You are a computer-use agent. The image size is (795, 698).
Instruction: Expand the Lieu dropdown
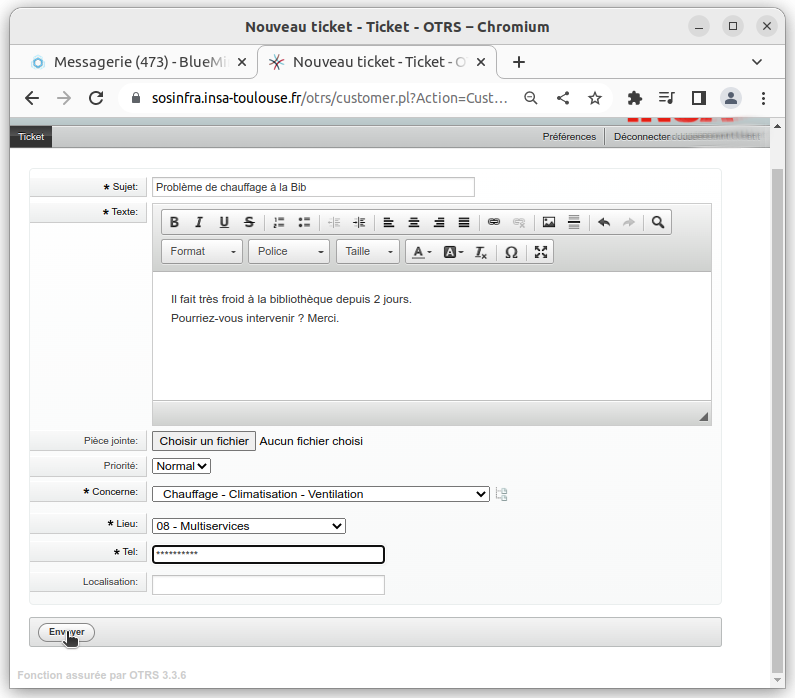pos(249,526)
